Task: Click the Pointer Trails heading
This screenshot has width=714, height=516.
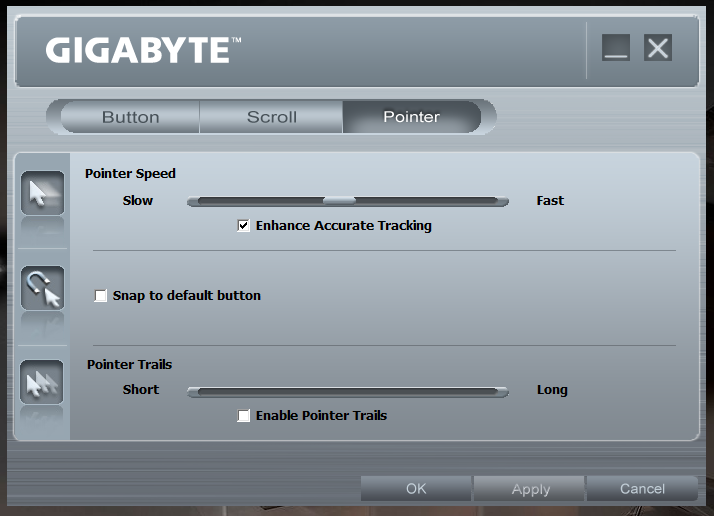Action: (x=129, y=364)
